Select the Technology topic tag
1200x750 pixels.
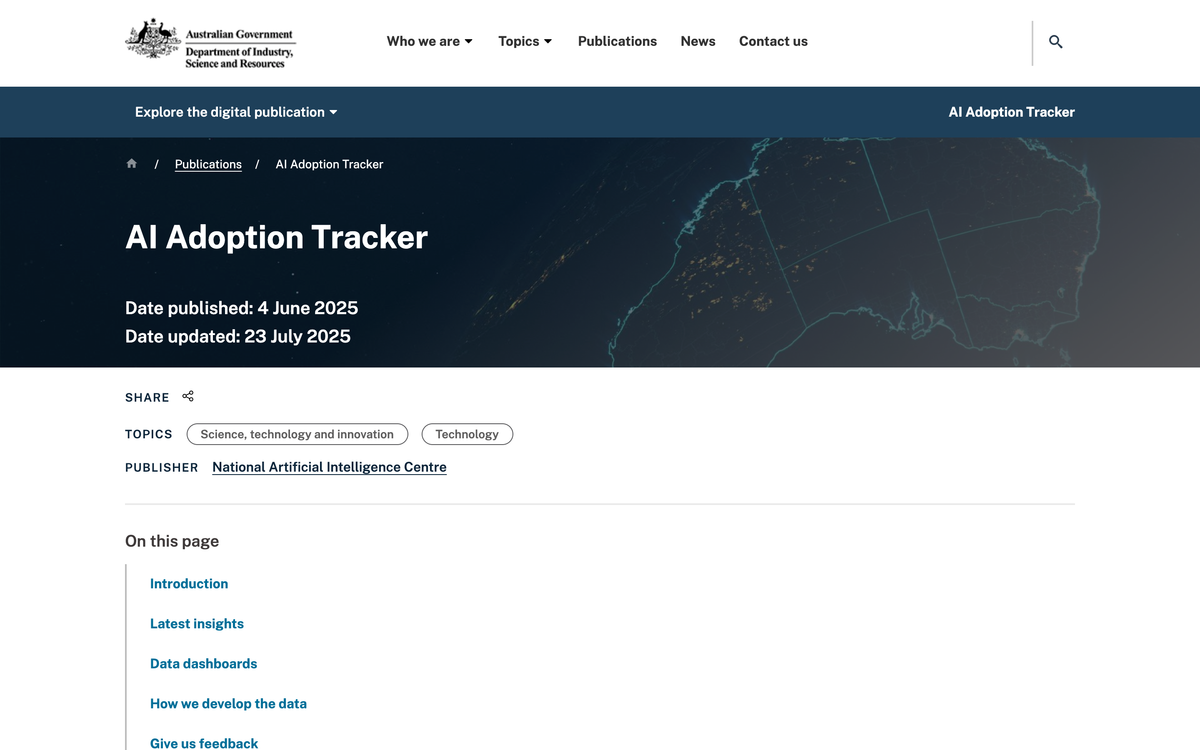pyautogui.click(x=467, y=434)
